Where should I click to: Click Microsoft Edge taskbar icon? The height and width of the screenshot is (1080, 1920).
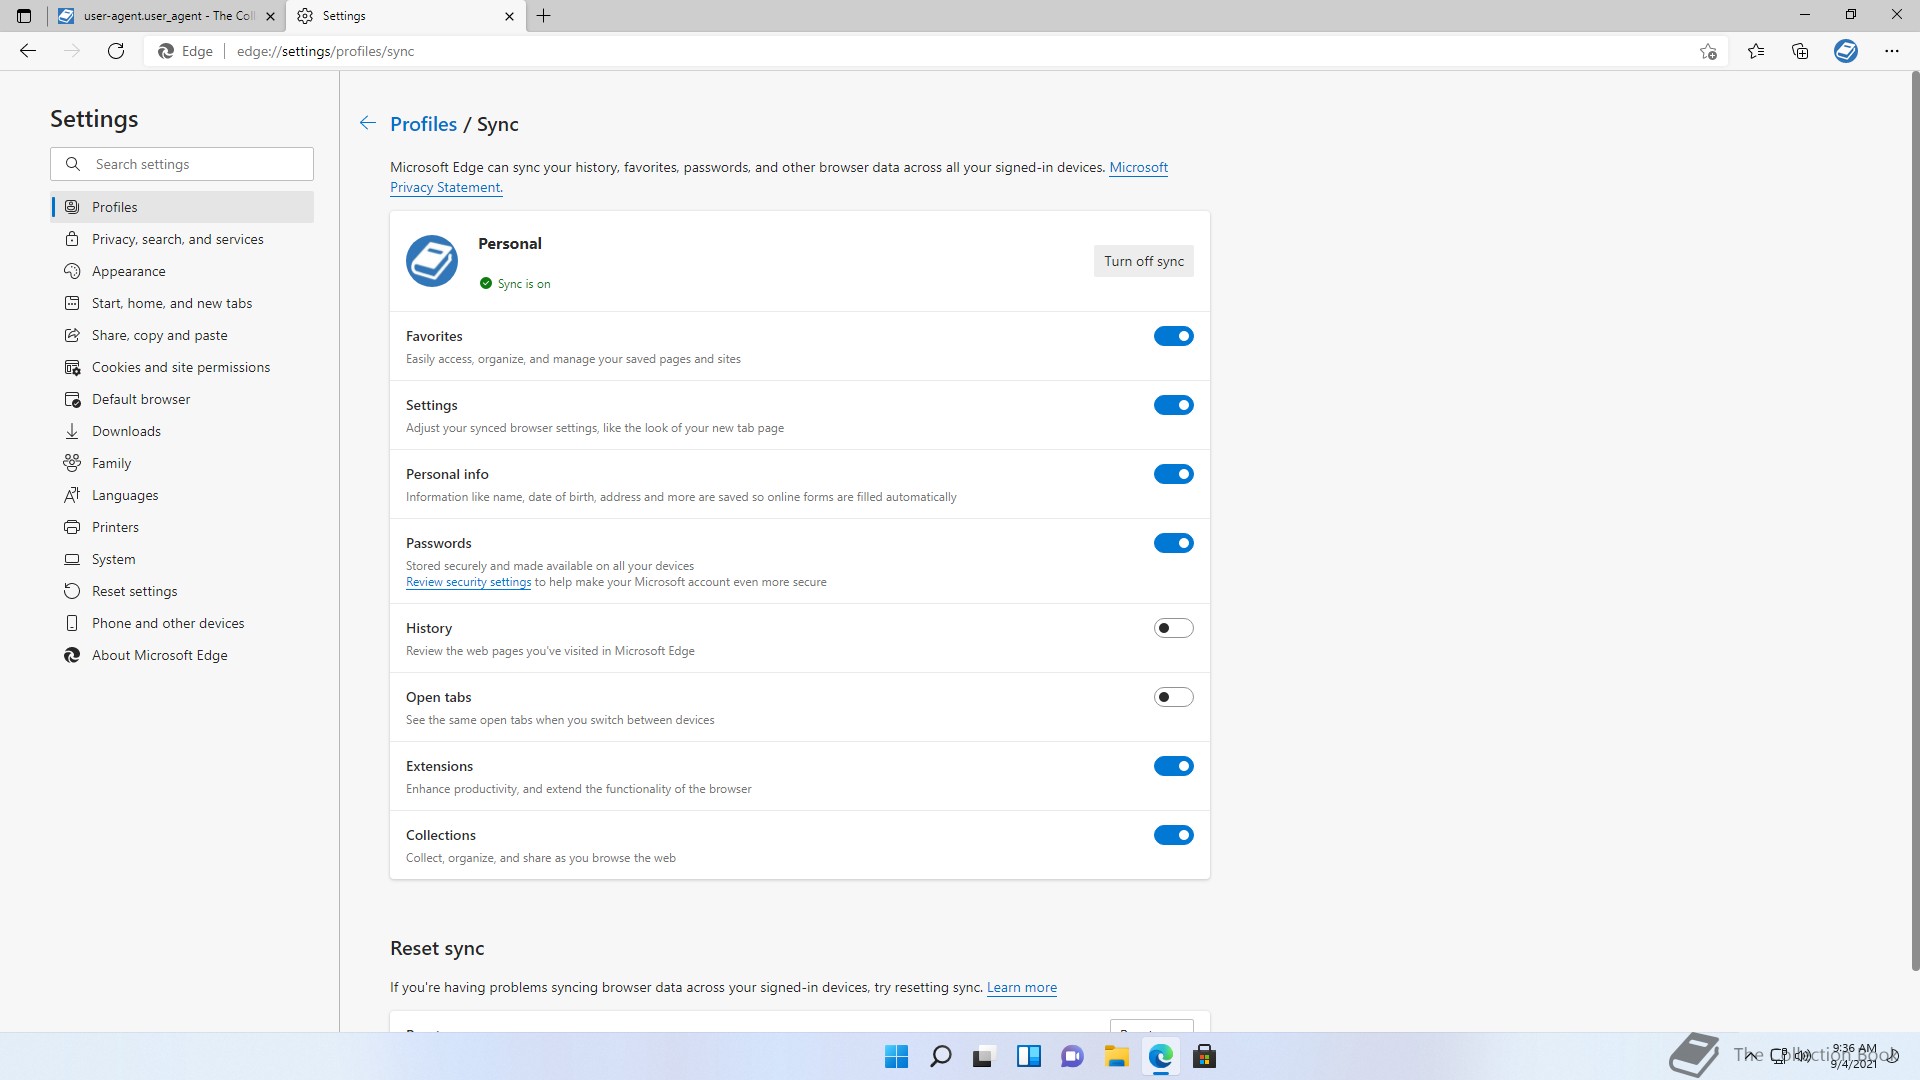(1161, 1056)
